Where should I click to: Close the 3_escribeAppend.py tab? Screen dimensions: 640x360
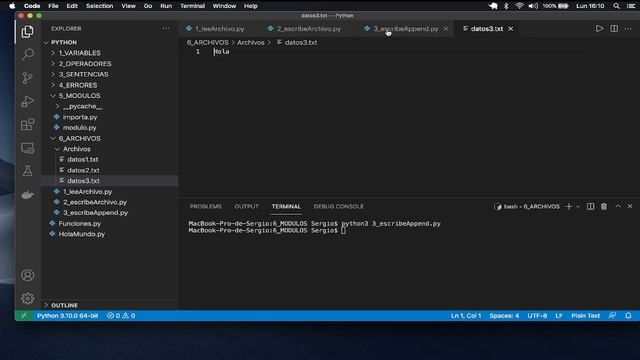point(446,29)
